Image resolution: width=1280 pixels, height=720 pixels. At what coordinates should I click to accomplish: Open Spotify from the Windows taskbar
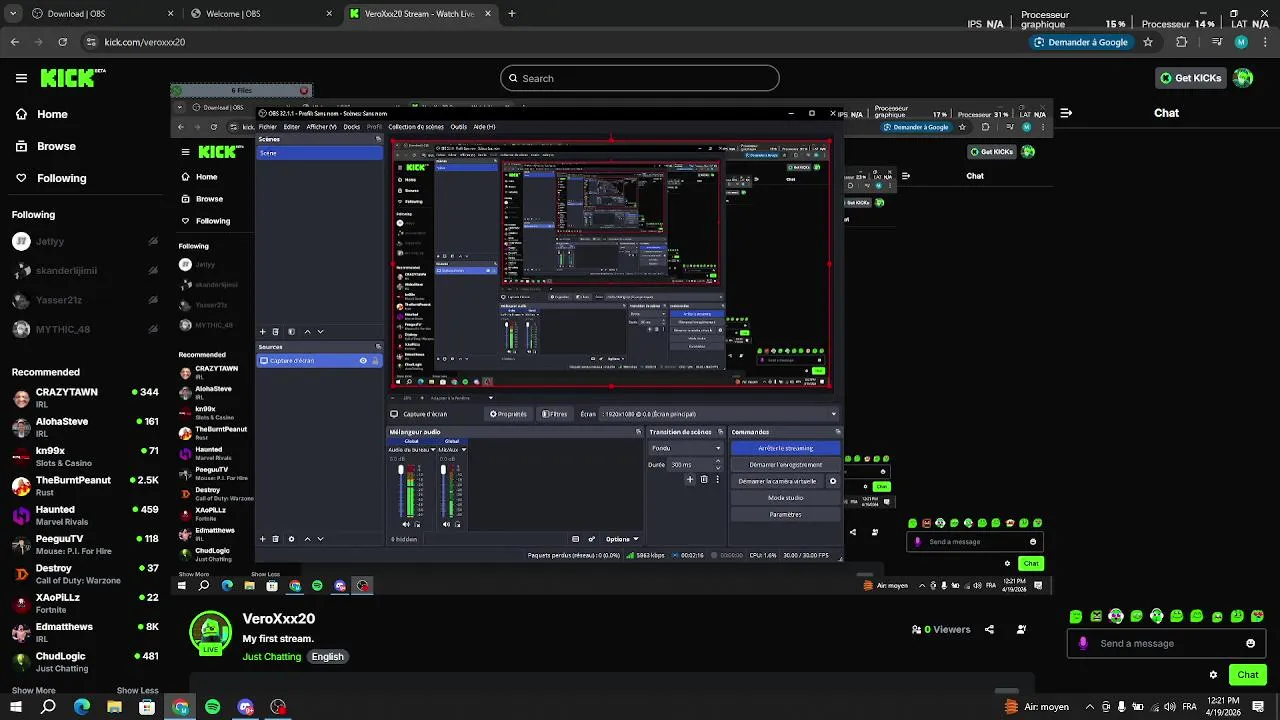[x=213, y=707]
